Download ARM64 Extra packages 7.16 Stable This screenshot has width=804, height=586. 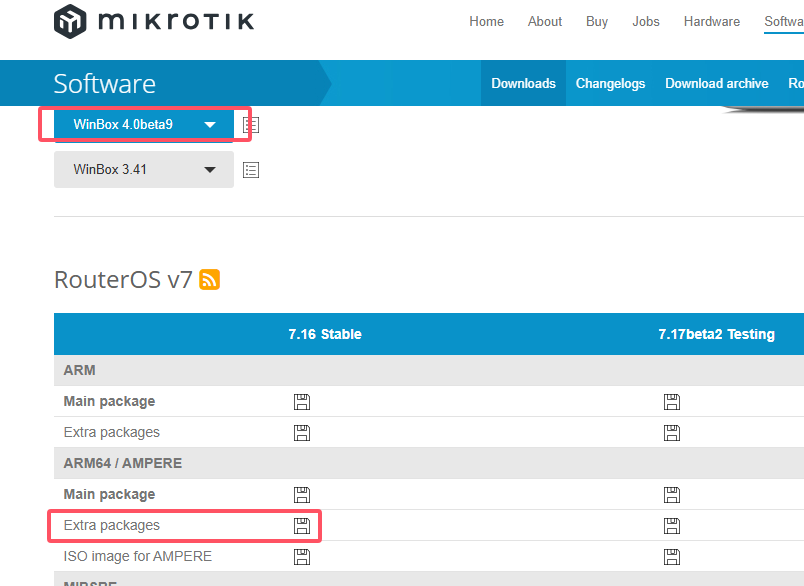click(302, 526)
